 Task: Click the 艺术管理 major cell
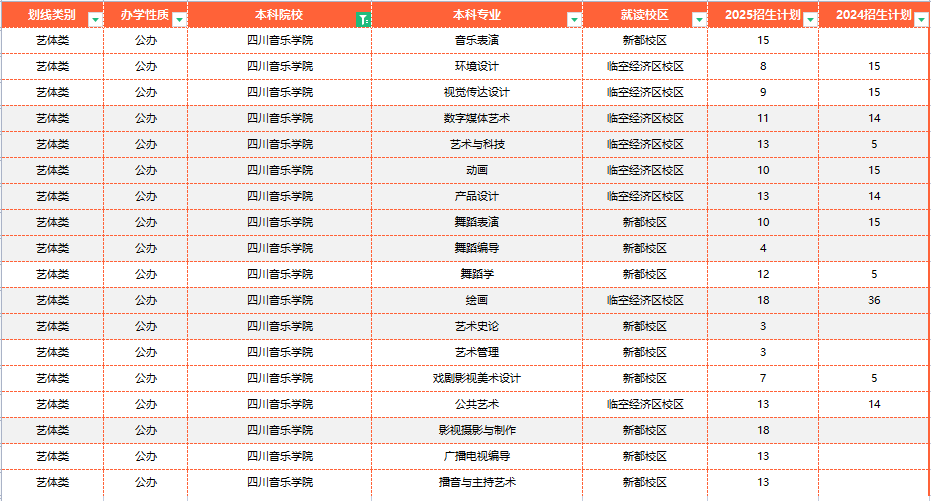click(x=477, y=353)
